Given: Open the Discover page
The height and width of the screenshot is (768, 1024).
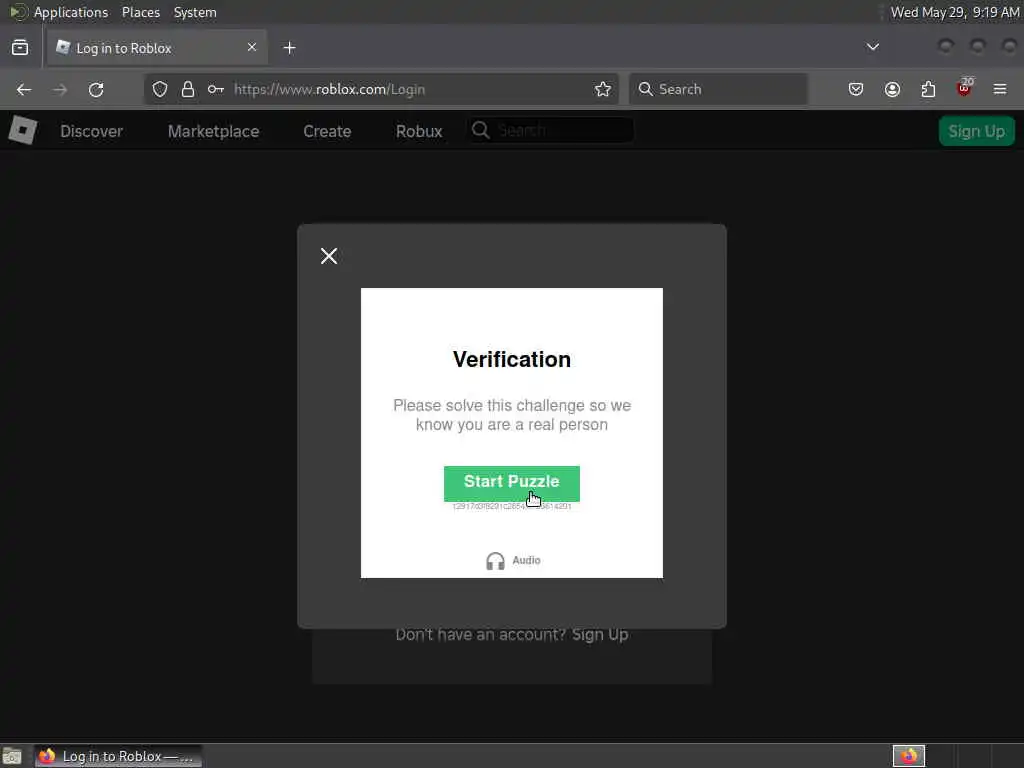Looking at the screenshot, I should 91,131.
